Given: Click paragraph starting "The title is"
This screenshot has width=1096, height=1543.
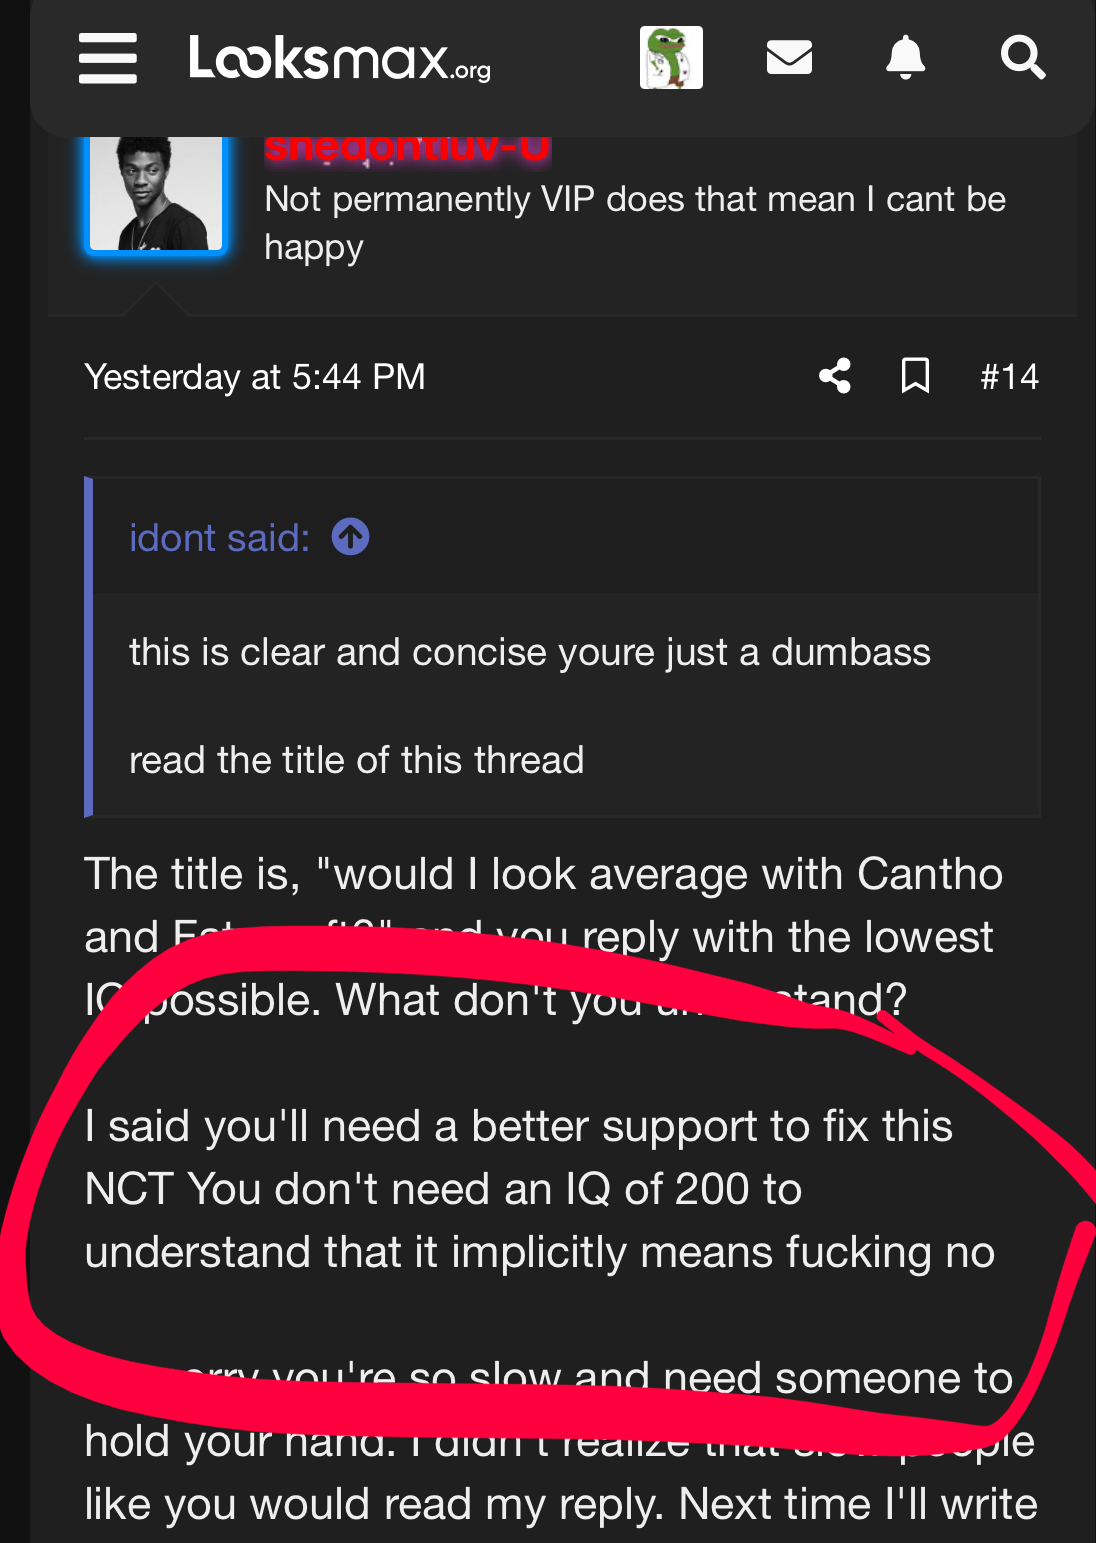Looking at the screenshot, I should 543,936.
